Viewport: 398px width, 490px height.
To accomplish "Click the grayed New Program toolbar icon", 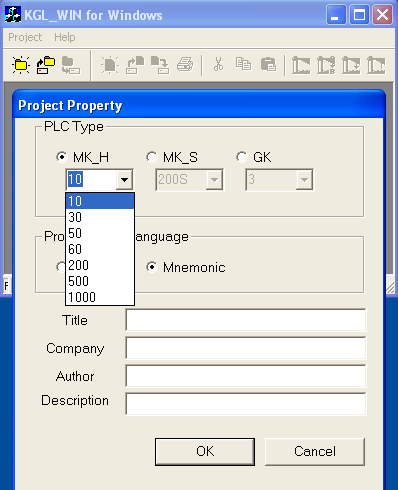I will (110, 65).
